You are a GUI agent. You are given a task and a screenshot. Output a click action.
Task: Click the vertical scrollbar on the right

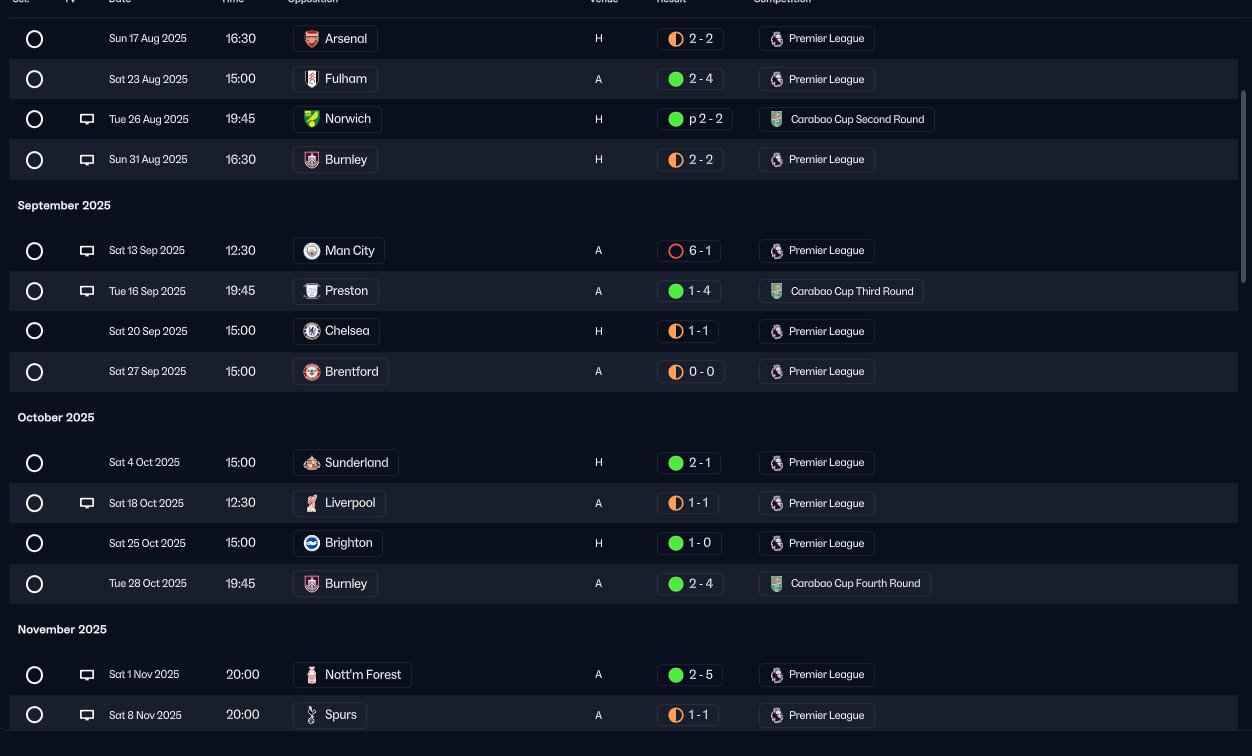(x=1244, y=185)
